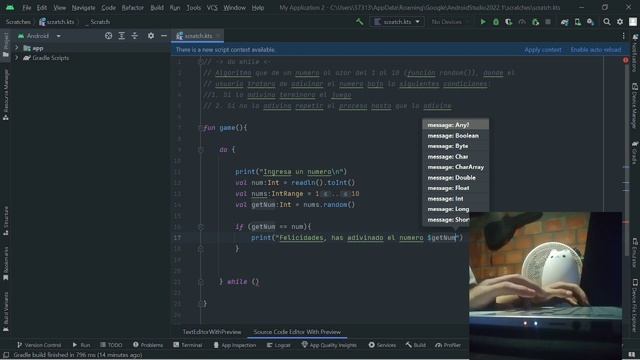Open editor tabs three-dot menu
This screenshot has width=640, height=360.
[623, 36]
